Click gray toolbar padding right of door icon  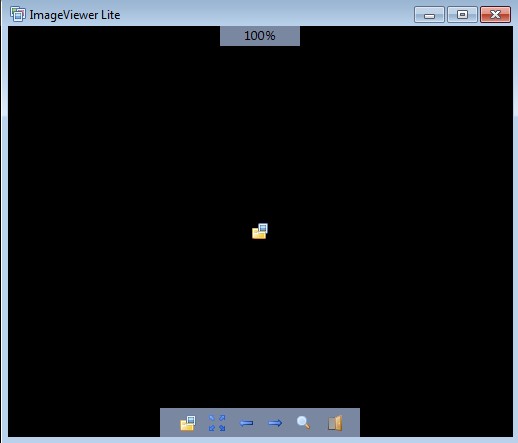(x=351, y=423)
